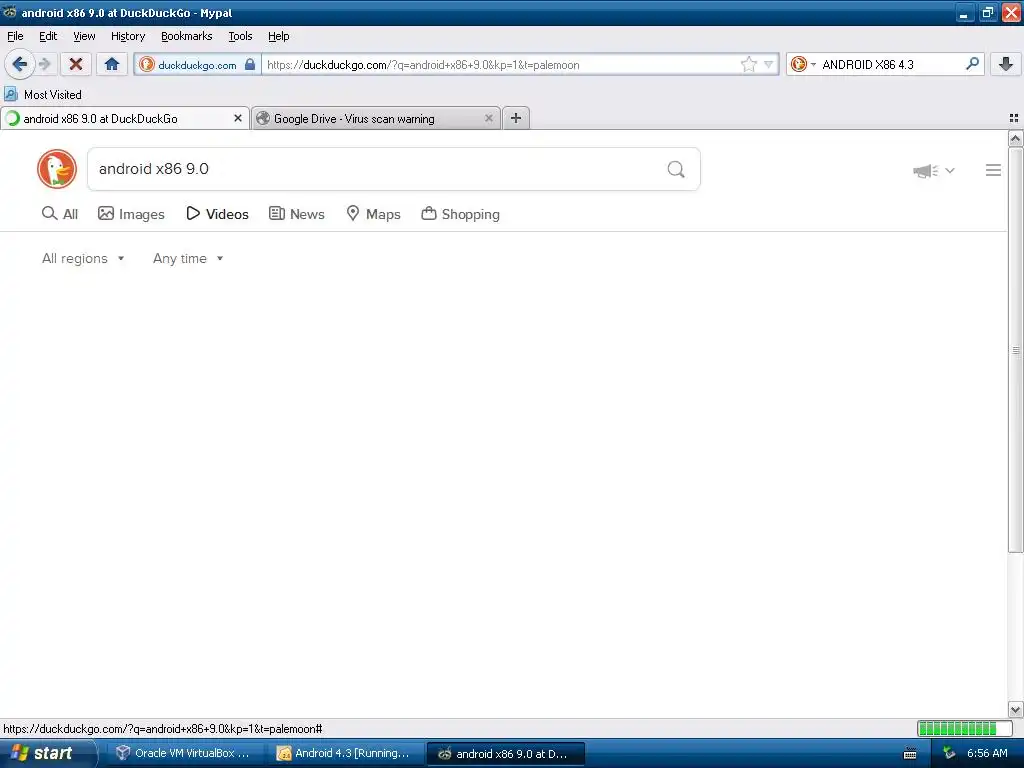Open the History menu
The height and width of the screenshot is (768, 1024).
[x=128, y=36]
